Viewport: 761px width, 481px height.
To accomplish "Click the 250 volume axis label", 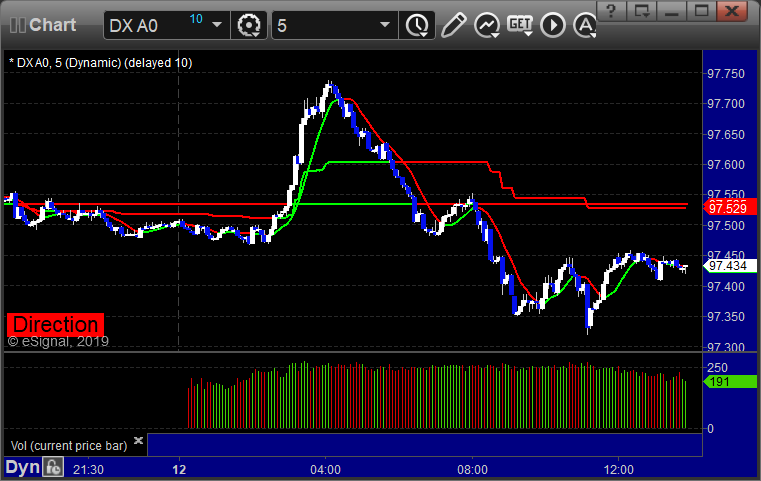I will click(717, 367).
